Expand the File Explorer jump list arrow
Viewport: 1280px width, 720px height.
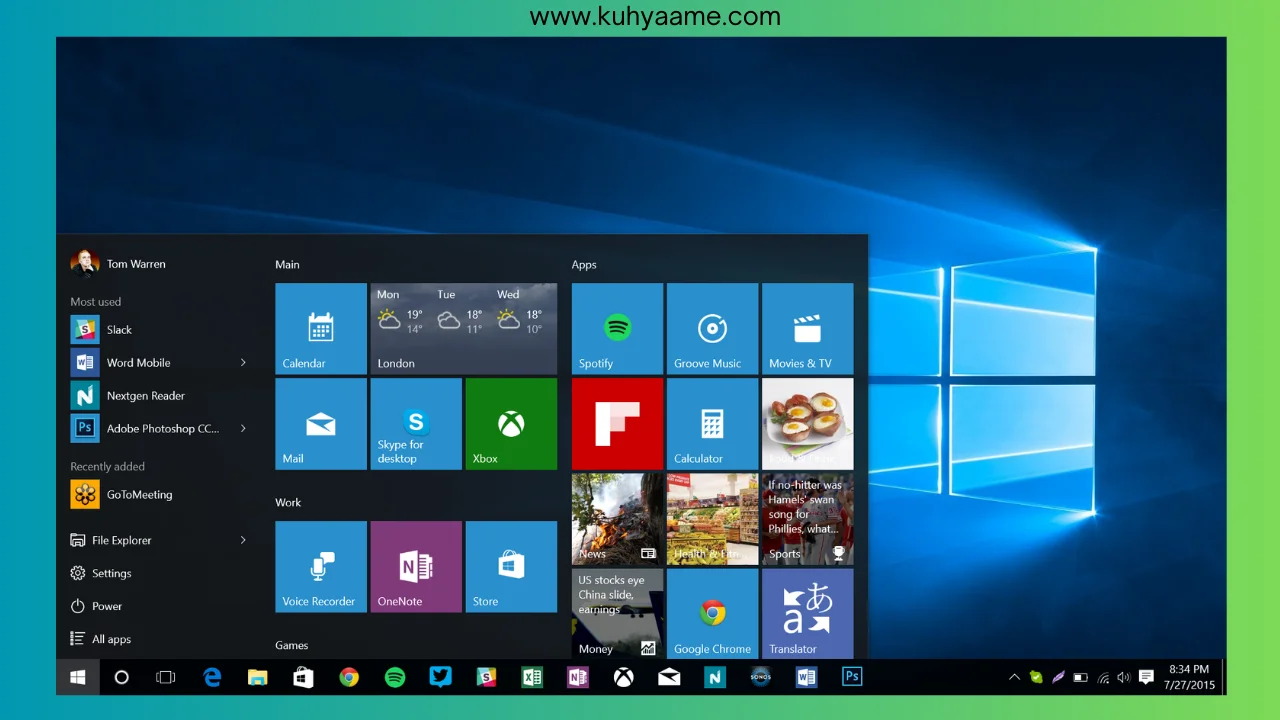(x=243, y=540)
